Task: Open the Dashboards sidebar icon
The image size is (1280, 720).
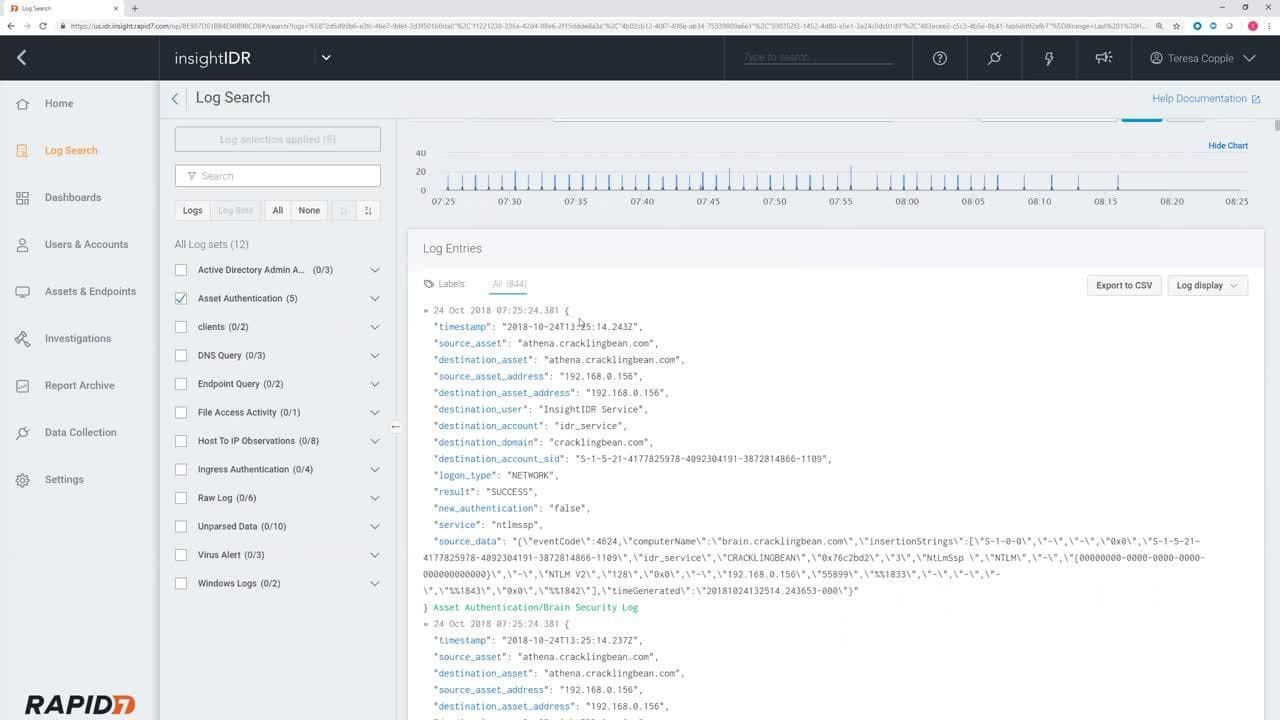Action: [22, 198]
